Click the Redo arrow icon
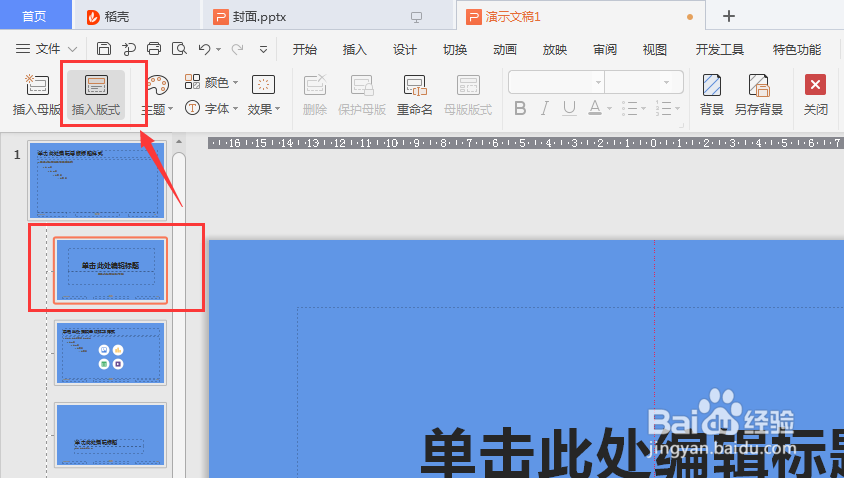Viewport: 844px width, 478px height. click(x=237, y=49)
